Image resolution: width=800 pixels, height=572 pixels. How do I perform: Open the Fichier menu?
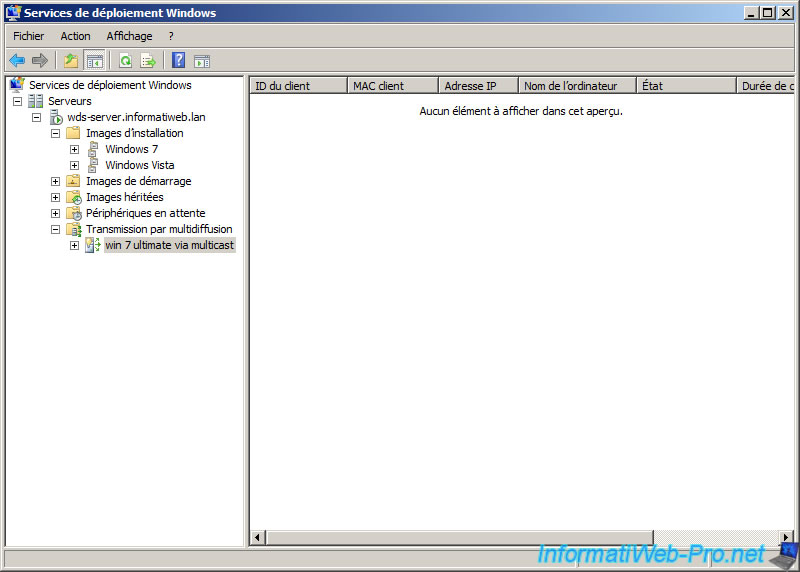coord(29,36)
